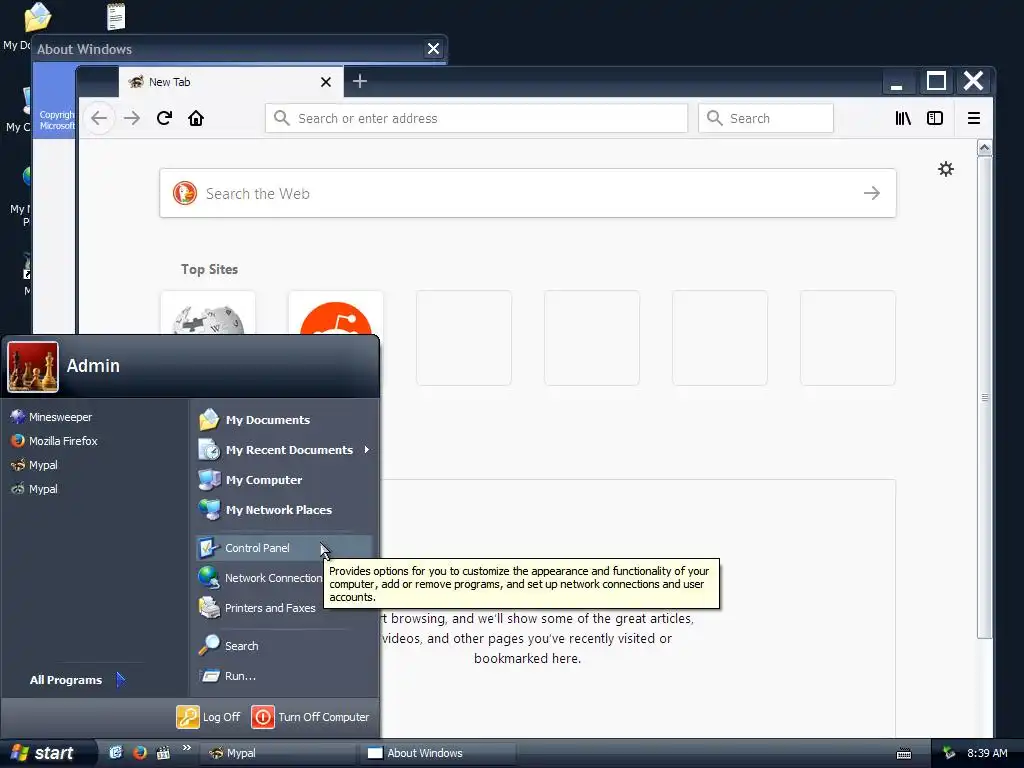Click the system tray icon beside the clock
Image resolution: width=1024 pixels, height=768 pixels.
(950, 753)
